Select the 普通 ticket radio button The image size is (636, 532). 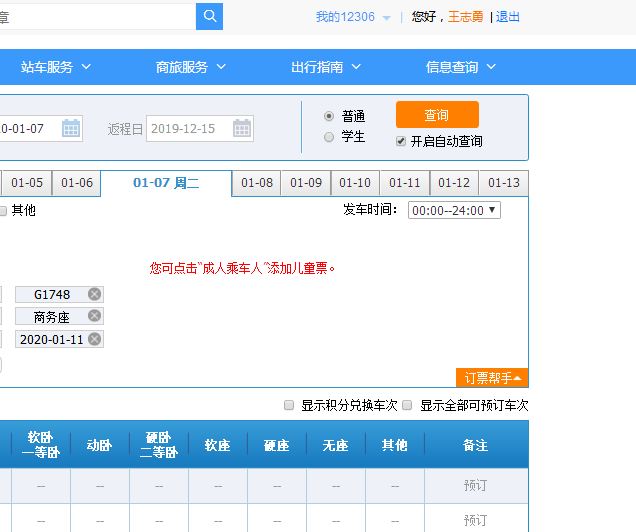[329, 116]
